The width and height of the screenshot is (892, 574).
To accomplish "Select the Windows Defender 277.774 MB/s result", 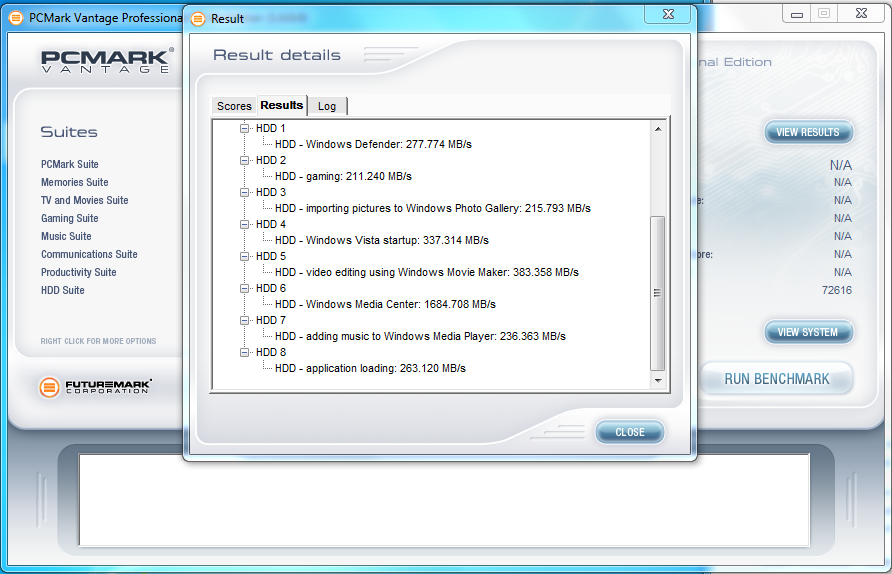I will pyautogui.click(x=373, y=144).
